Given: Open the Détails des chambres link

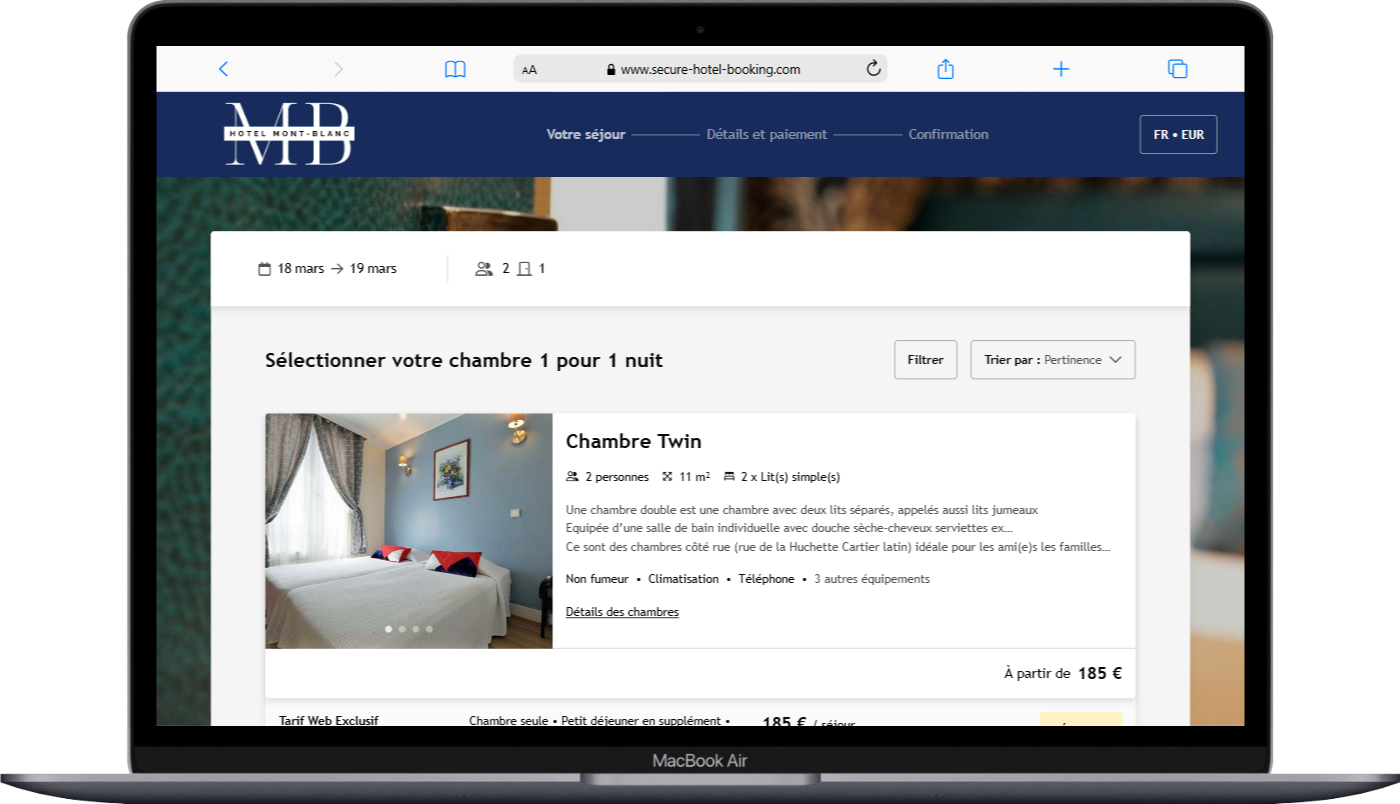Looking at the screenshot, I should pyautogui.click(x=622, y=612).
